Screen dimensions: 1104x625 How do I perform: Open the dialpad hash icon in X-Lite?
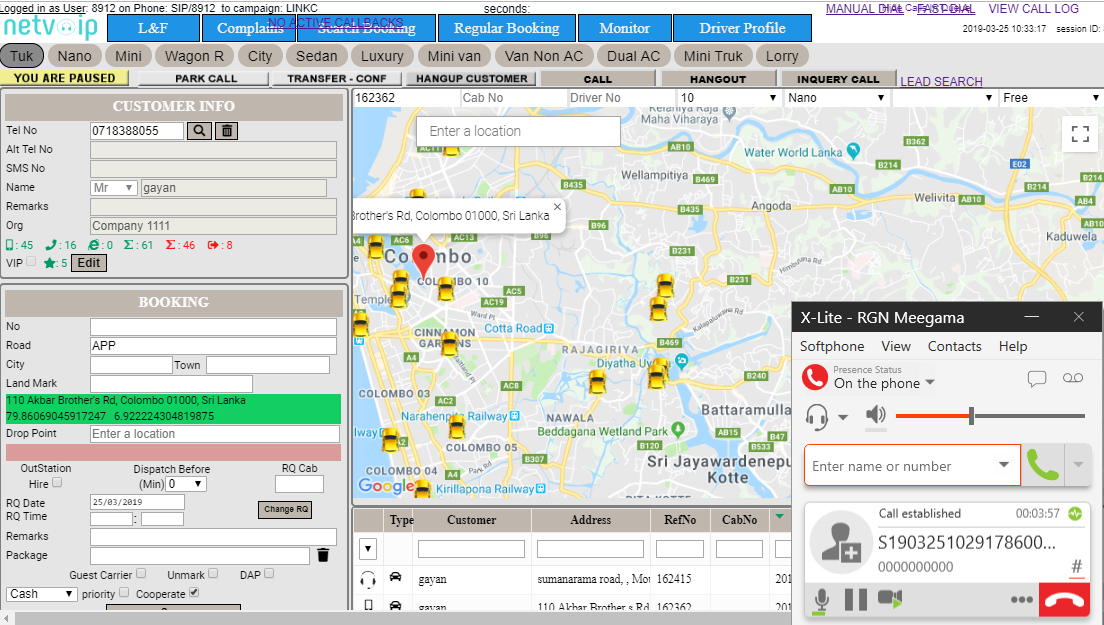pos(1077,567)
